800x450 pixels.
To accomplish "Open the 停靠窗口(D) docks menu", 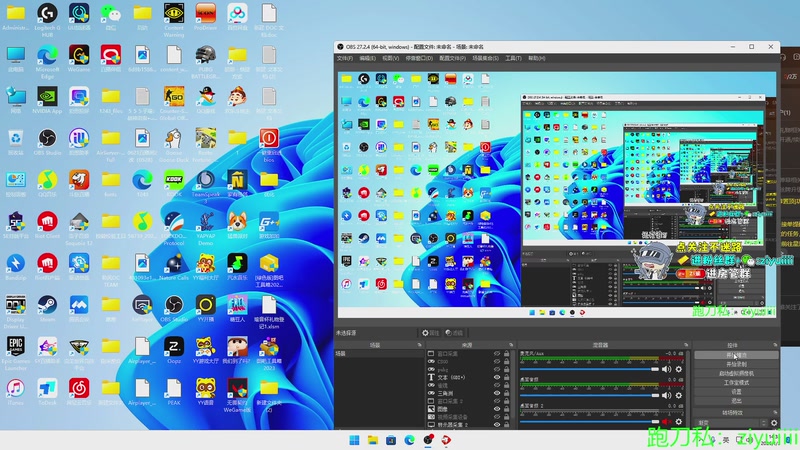I will (x=419, y=58).
